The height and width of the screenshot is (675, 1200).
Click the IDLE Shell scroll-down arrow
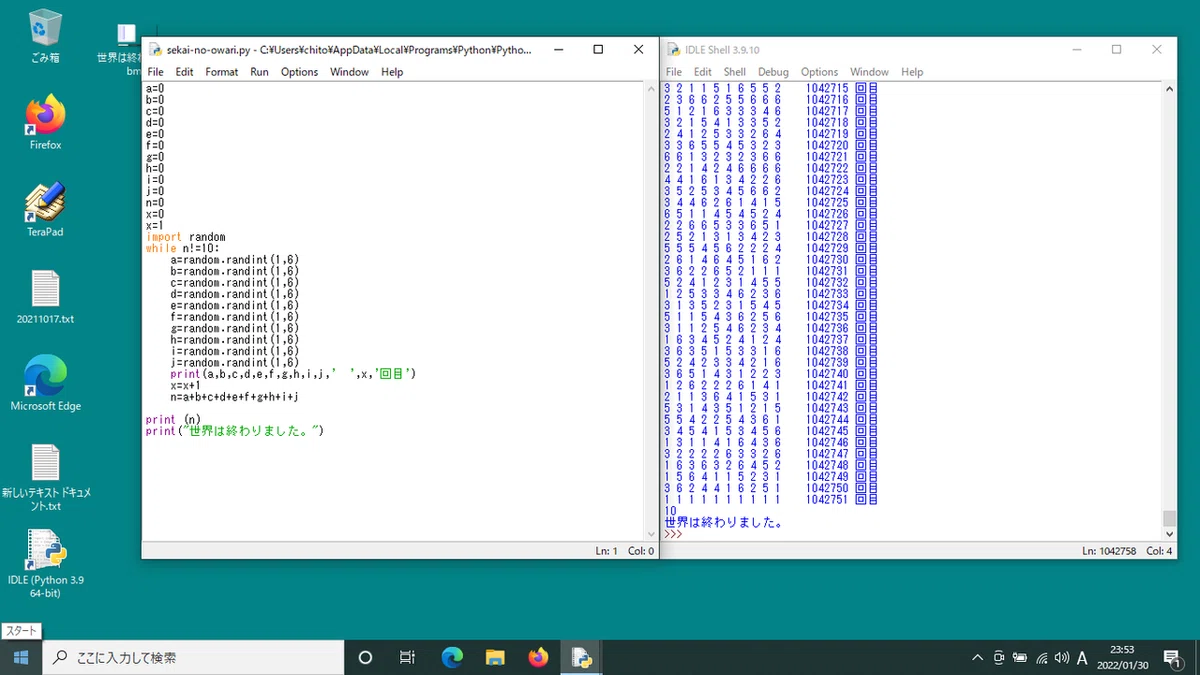1169,536
